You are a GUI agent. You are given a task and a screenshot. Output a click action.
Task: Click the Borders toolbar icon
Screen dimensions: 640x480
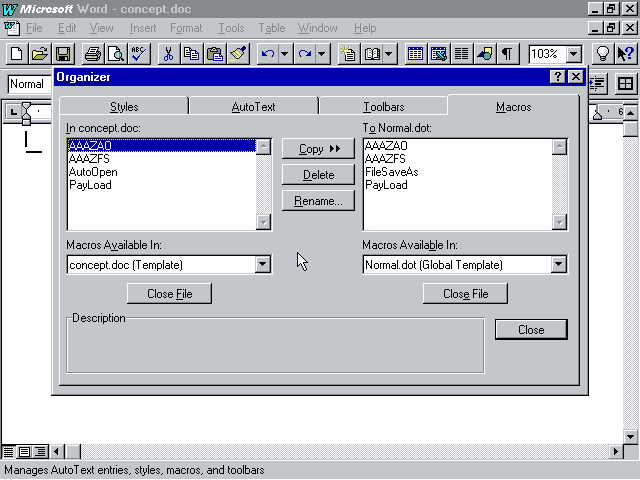(x=625, y=84)
